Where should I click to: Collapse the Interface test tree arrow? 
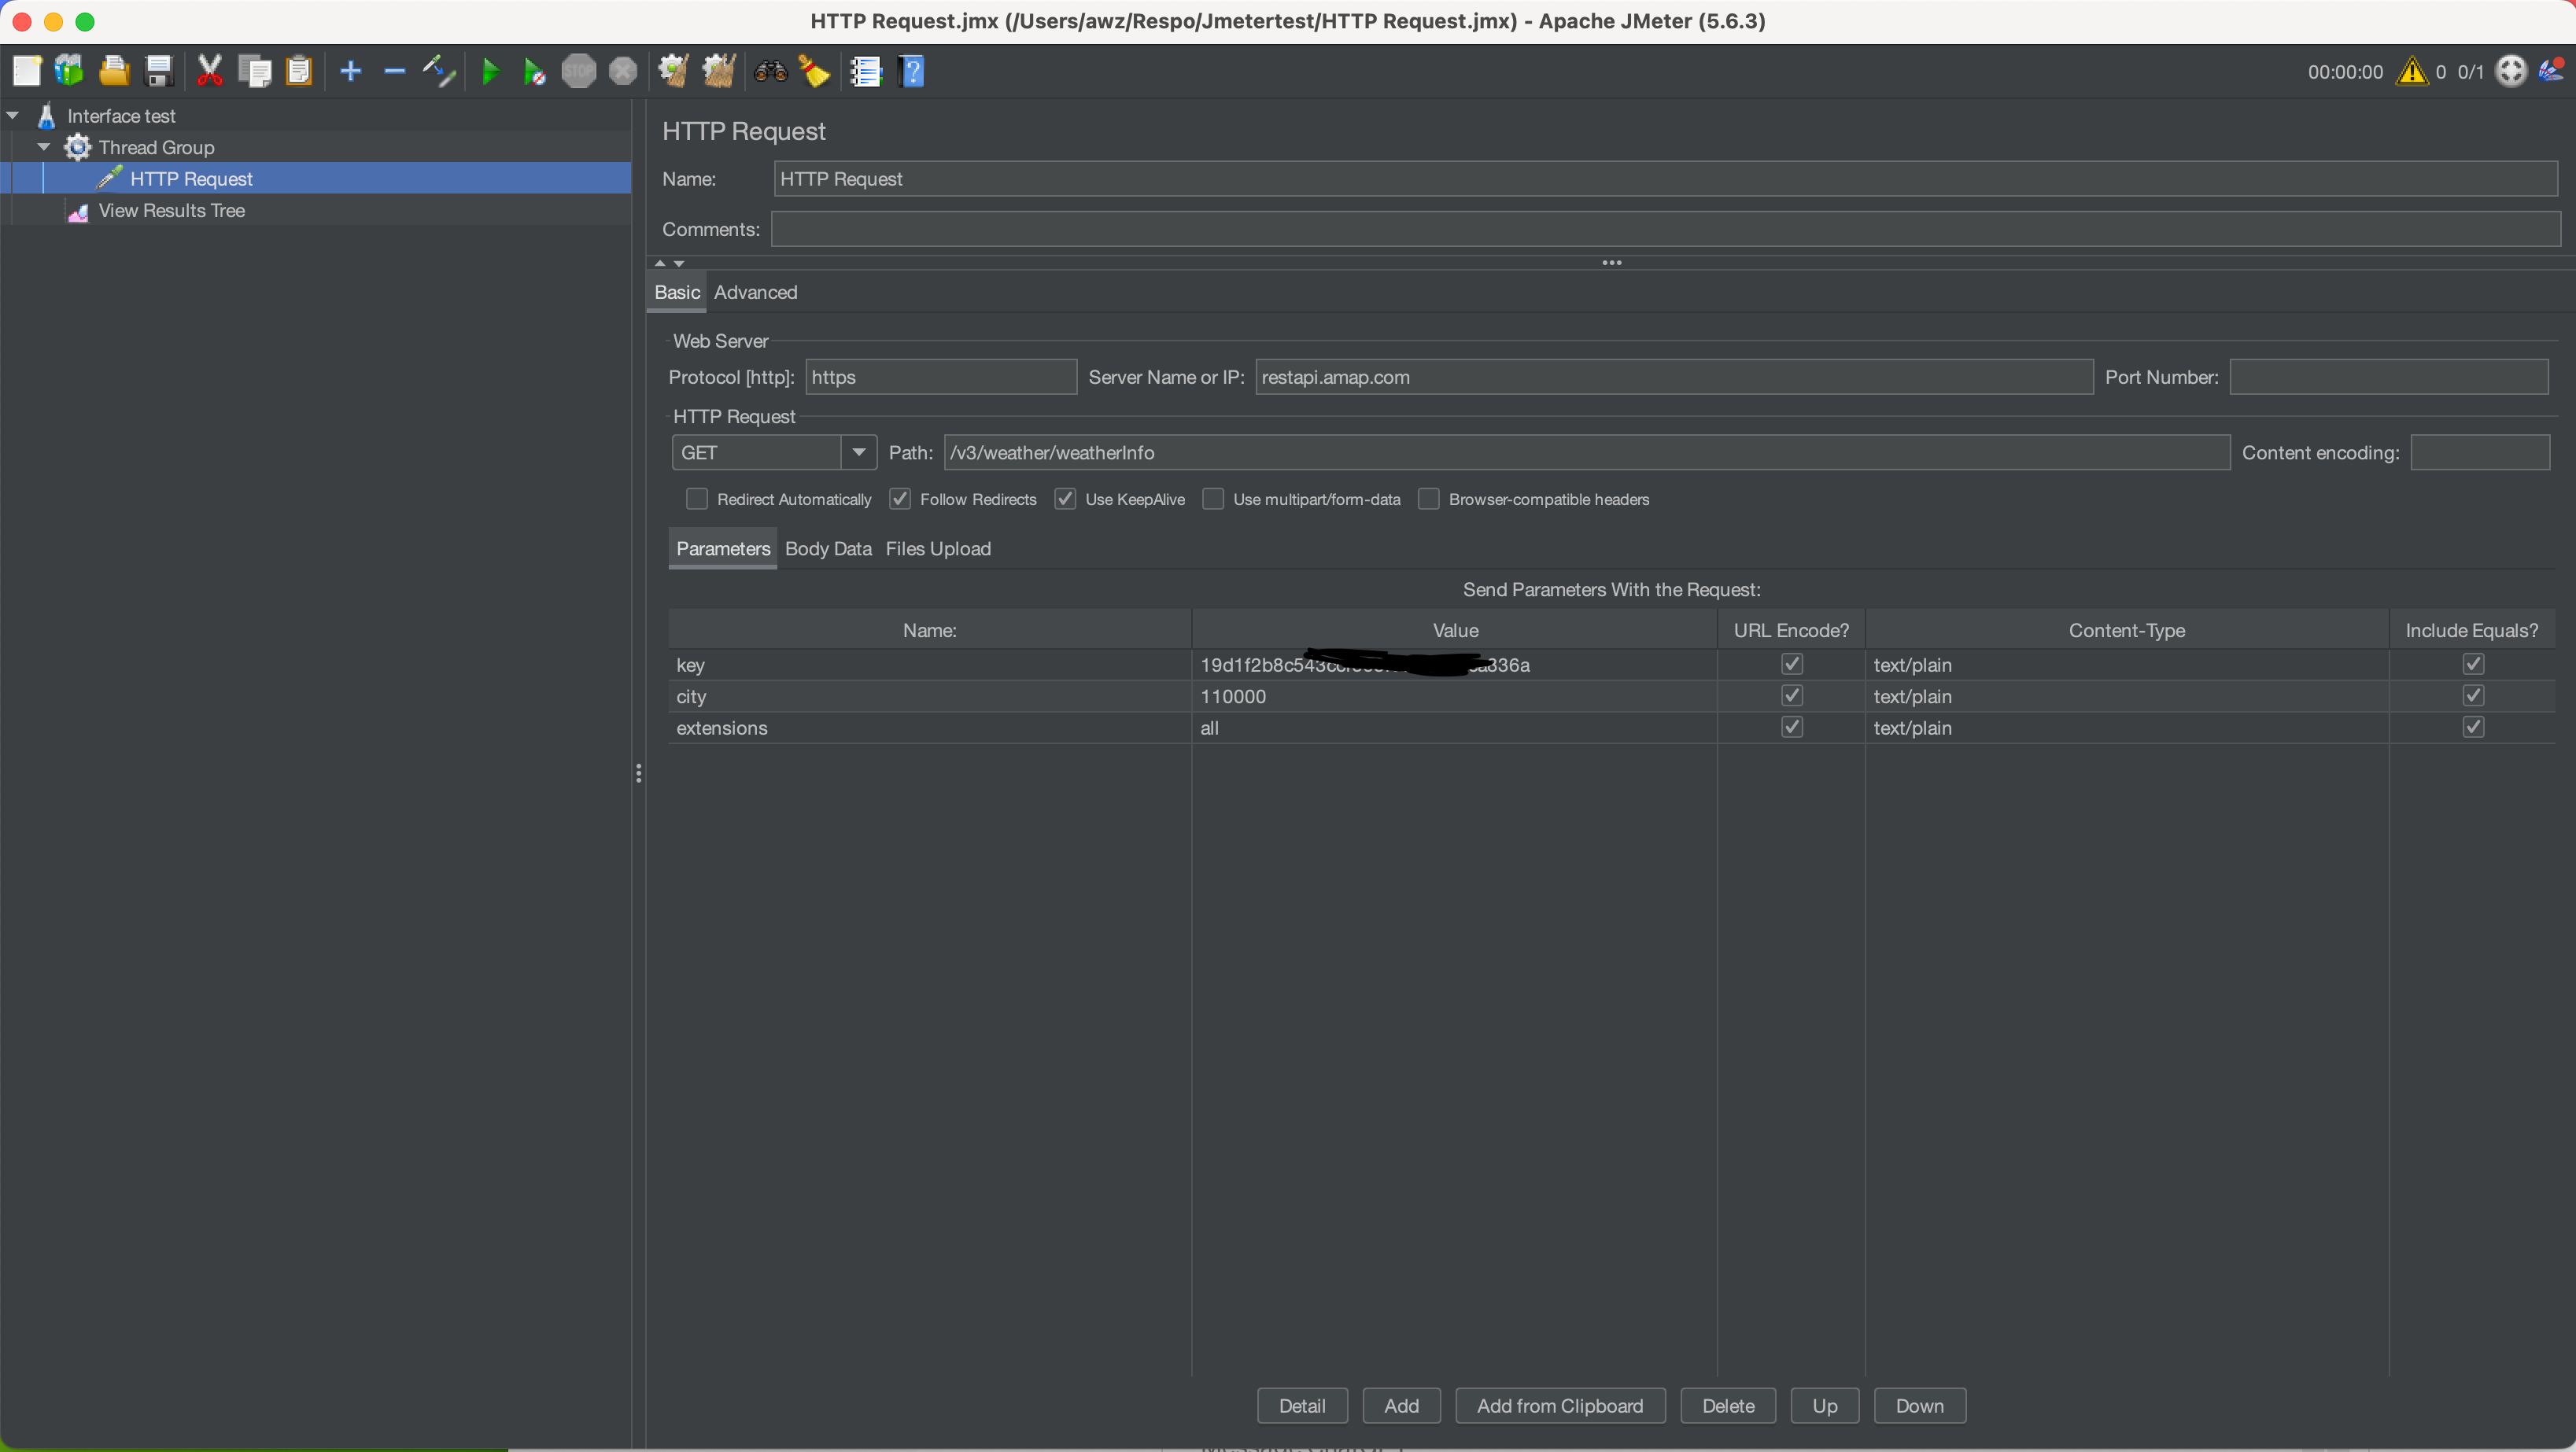click(x=13, y=116)
